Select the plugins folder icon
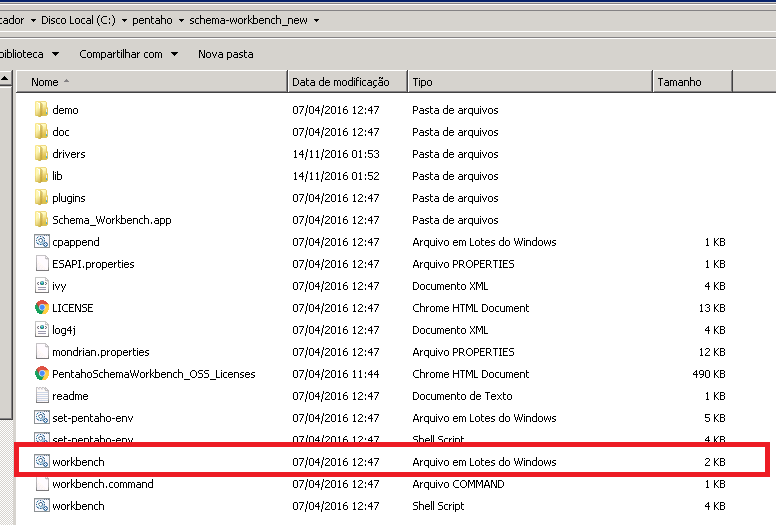776x525 pixels. [x=42, y=197]
